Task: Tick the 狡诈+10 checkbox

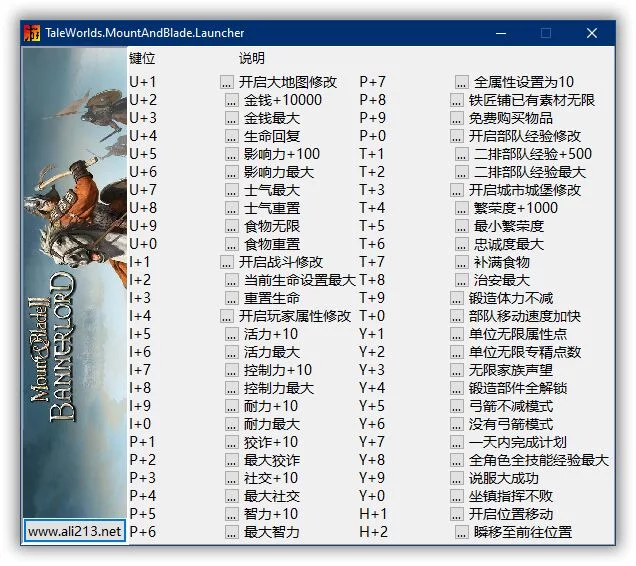Action: coord(232,442)
